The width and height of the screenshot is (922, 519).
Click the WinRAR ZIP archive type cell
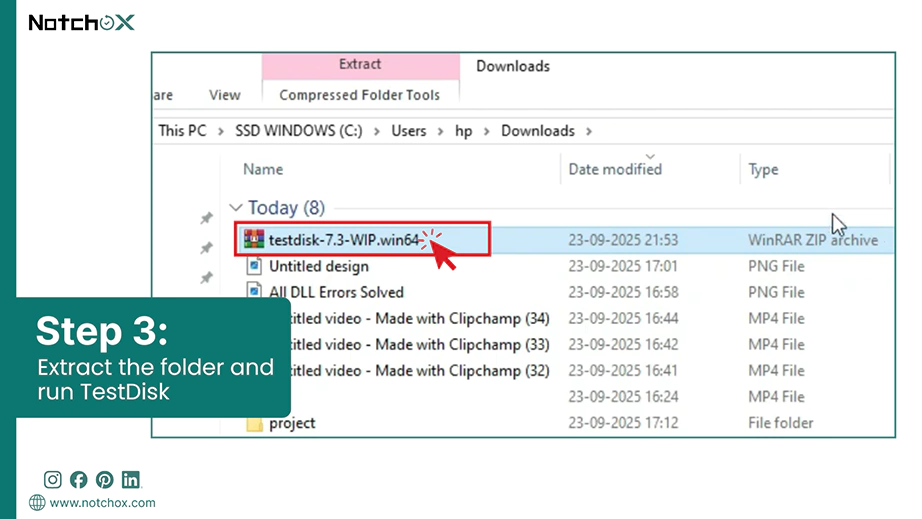tap(813, 240)
